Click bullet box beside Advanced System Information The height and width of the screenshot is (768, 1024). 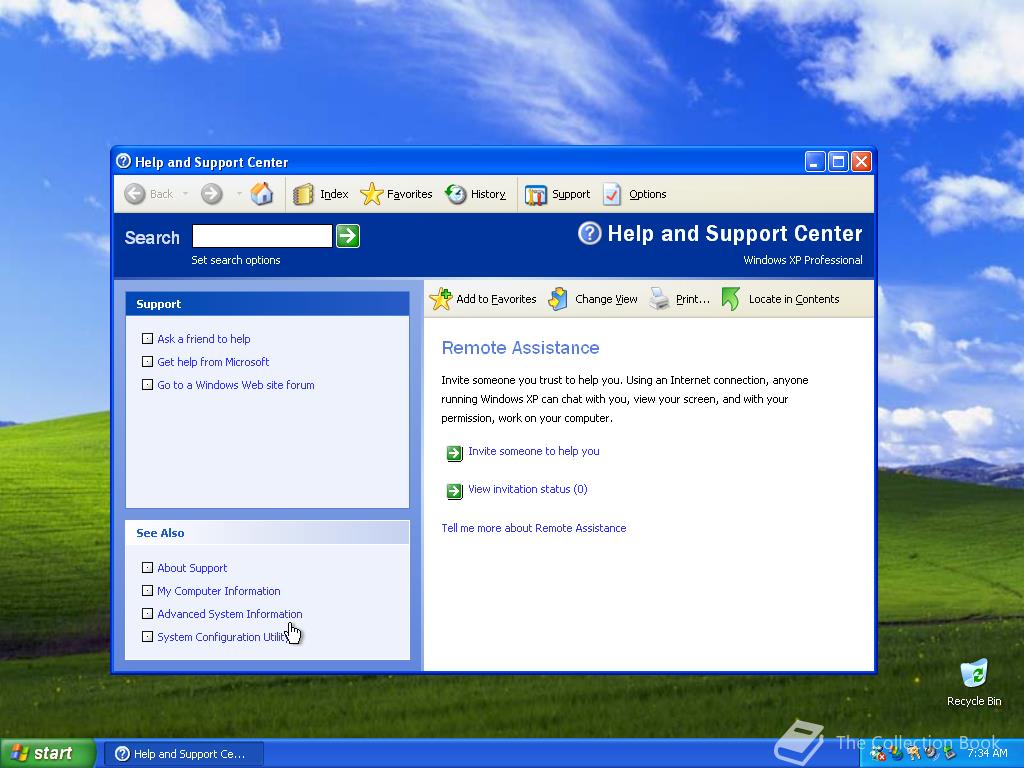pos(148,613)
